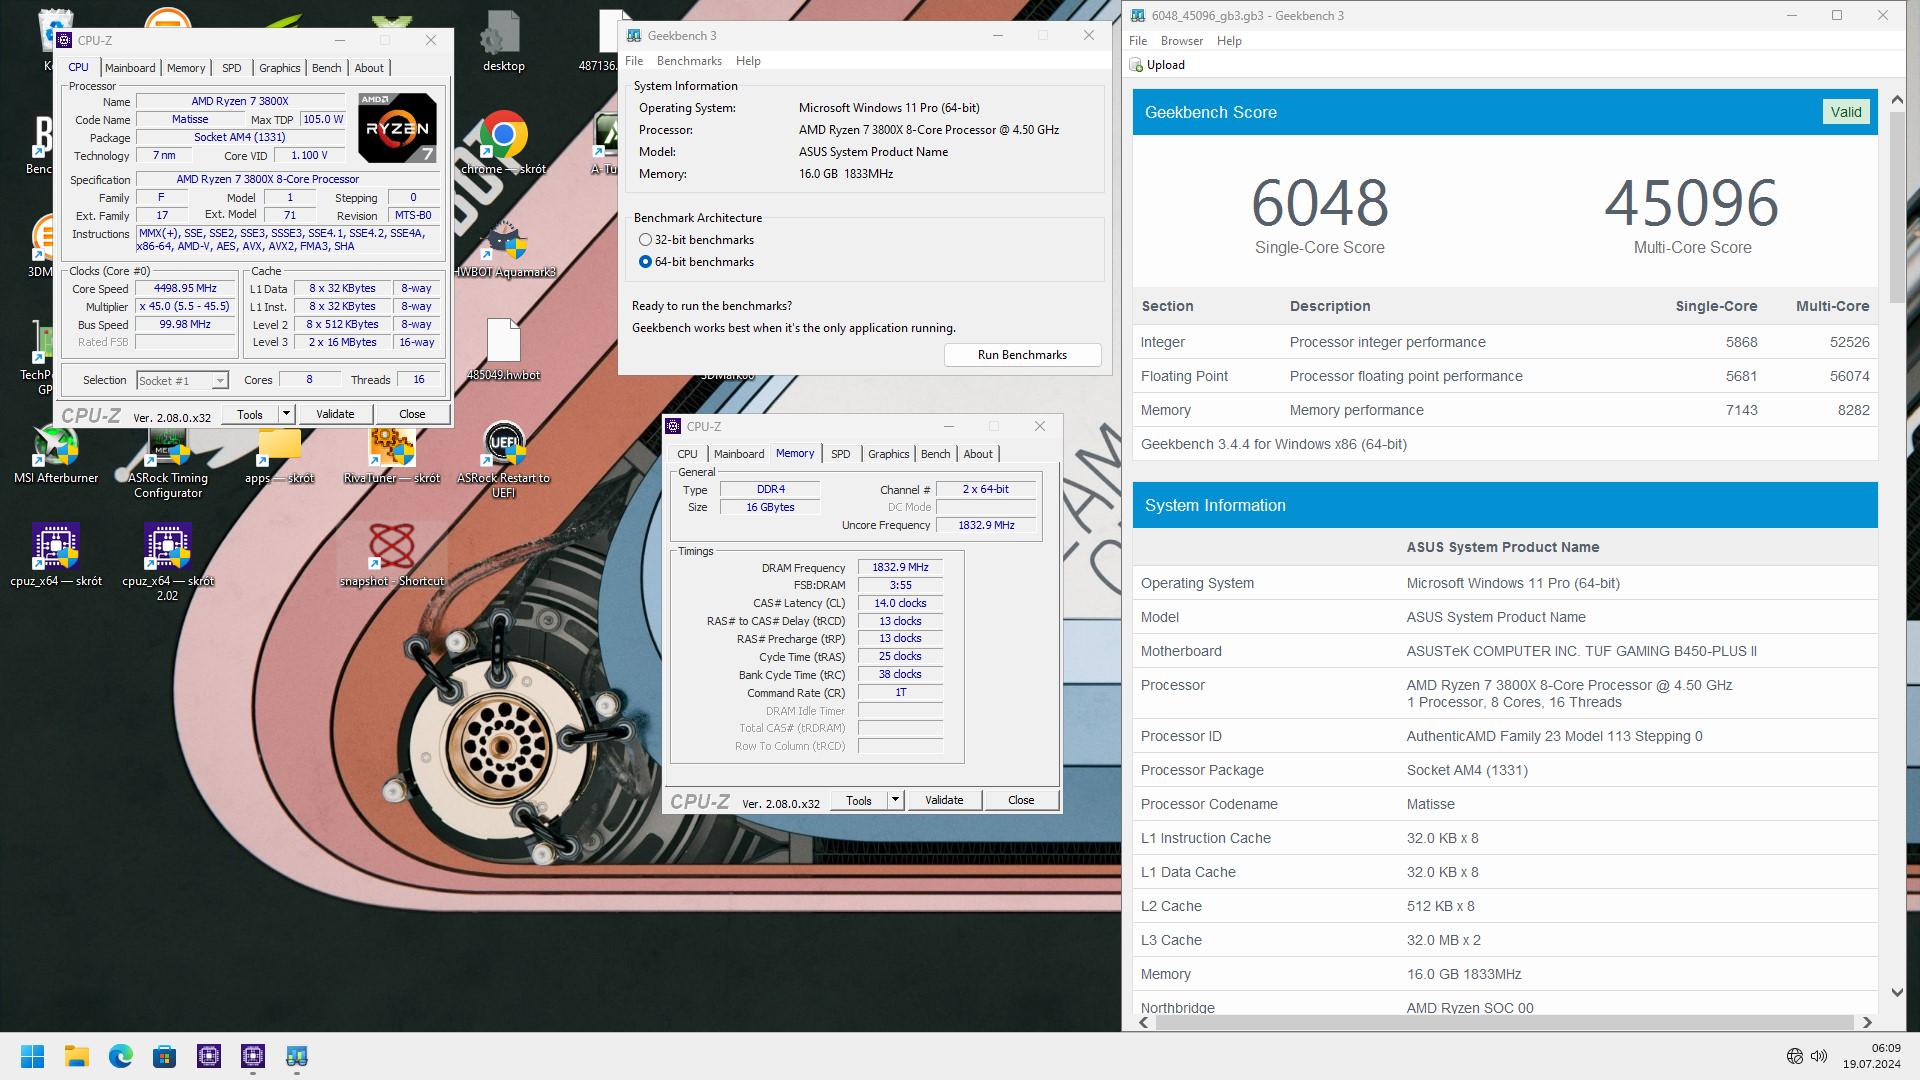
Task: Switch to Geekbench taskbar icon
Action: pos(297,1056)
